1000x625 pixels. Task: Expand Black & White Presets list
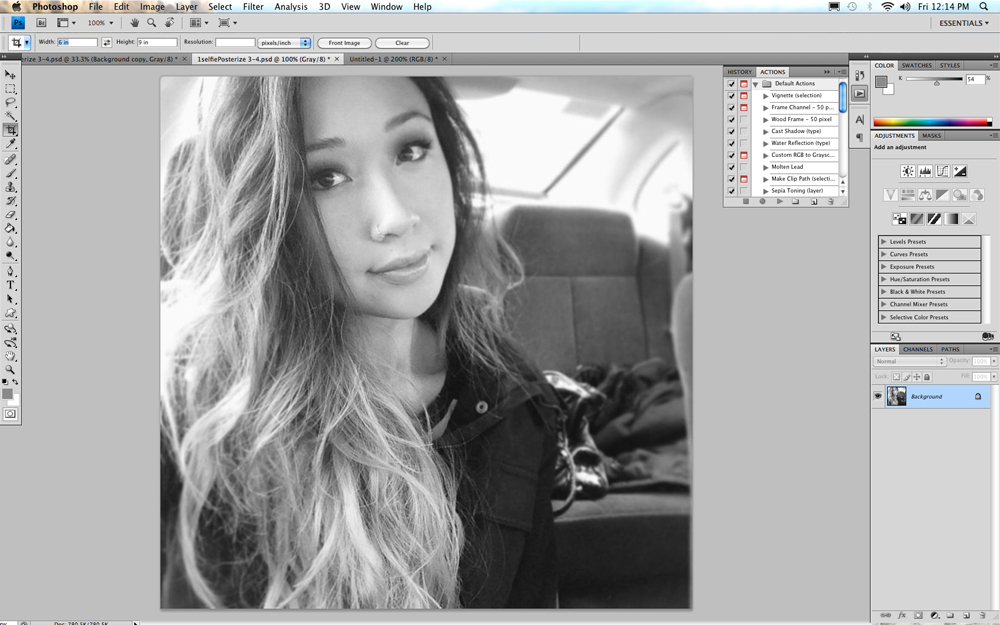pyautogui.click(x=883, y=292)
